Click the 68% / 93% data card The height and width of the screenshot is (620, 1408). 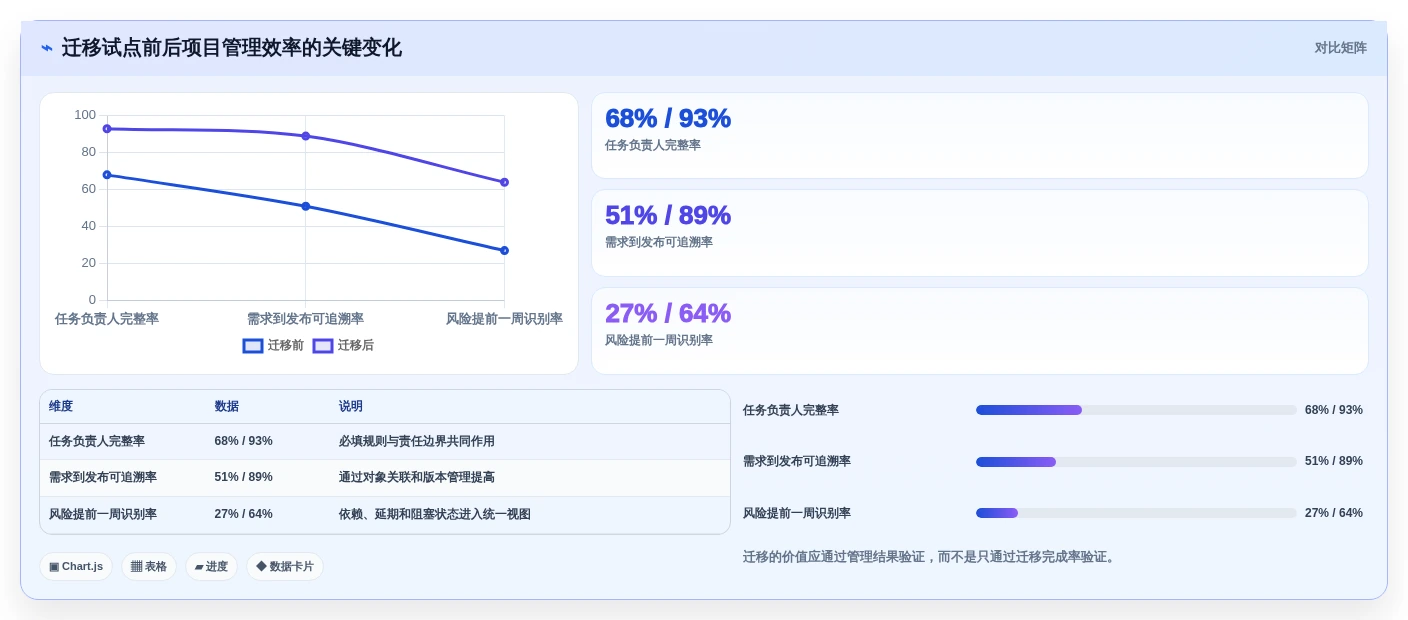coord(979,136)
